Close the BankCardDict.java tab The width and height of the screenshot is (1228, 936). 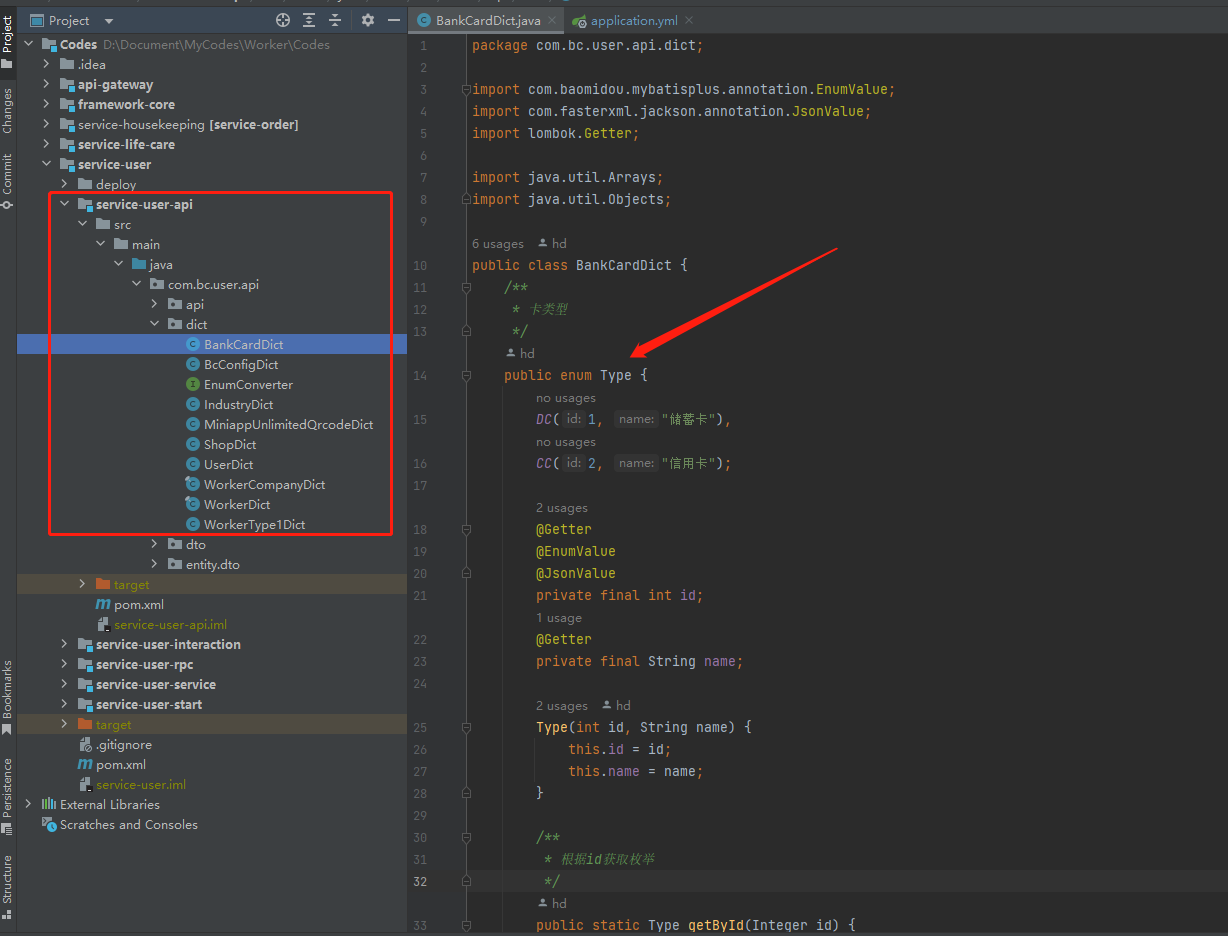pyautogui.click(x=552, y=20)
